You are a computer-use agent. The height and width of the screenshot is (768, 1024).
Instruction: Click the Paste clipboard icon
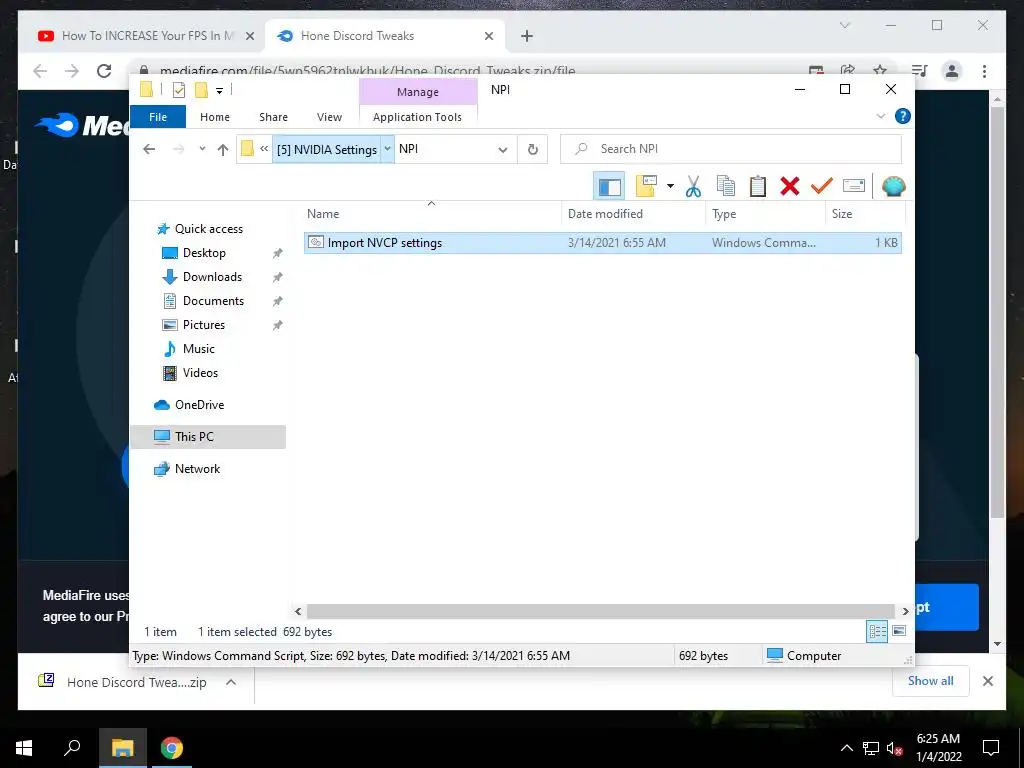click(758, 186)
